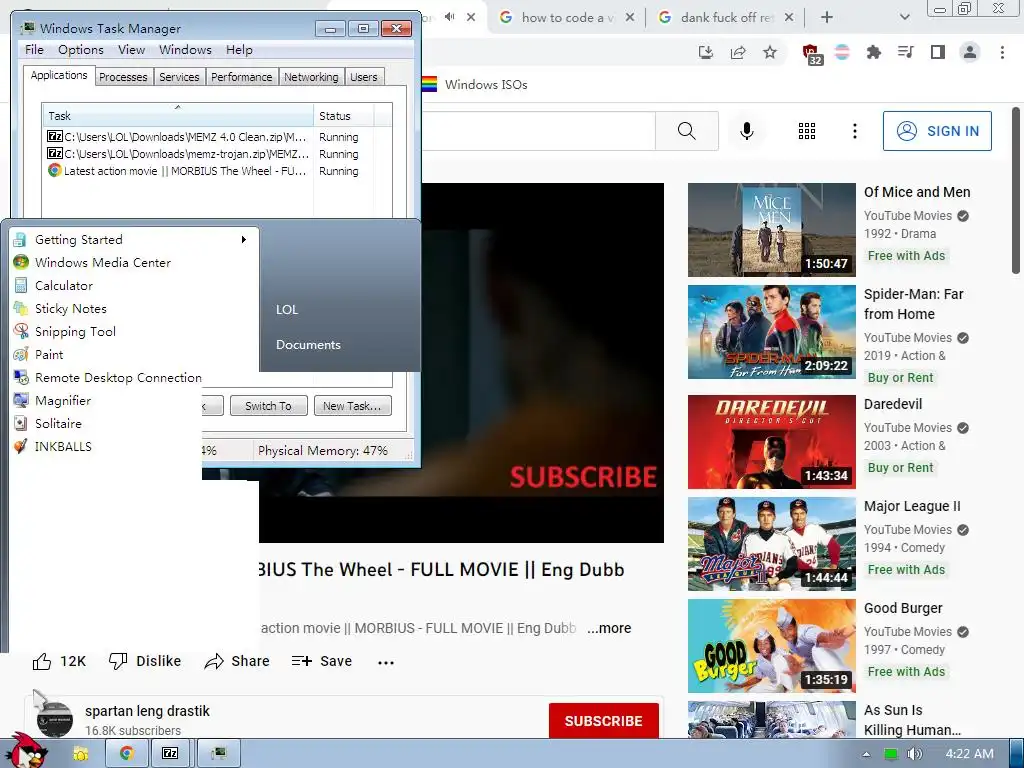The image size is (1024, 768).
Task: Switch to Performance tab
Action: pyautogui.click(x=241, y=77)
